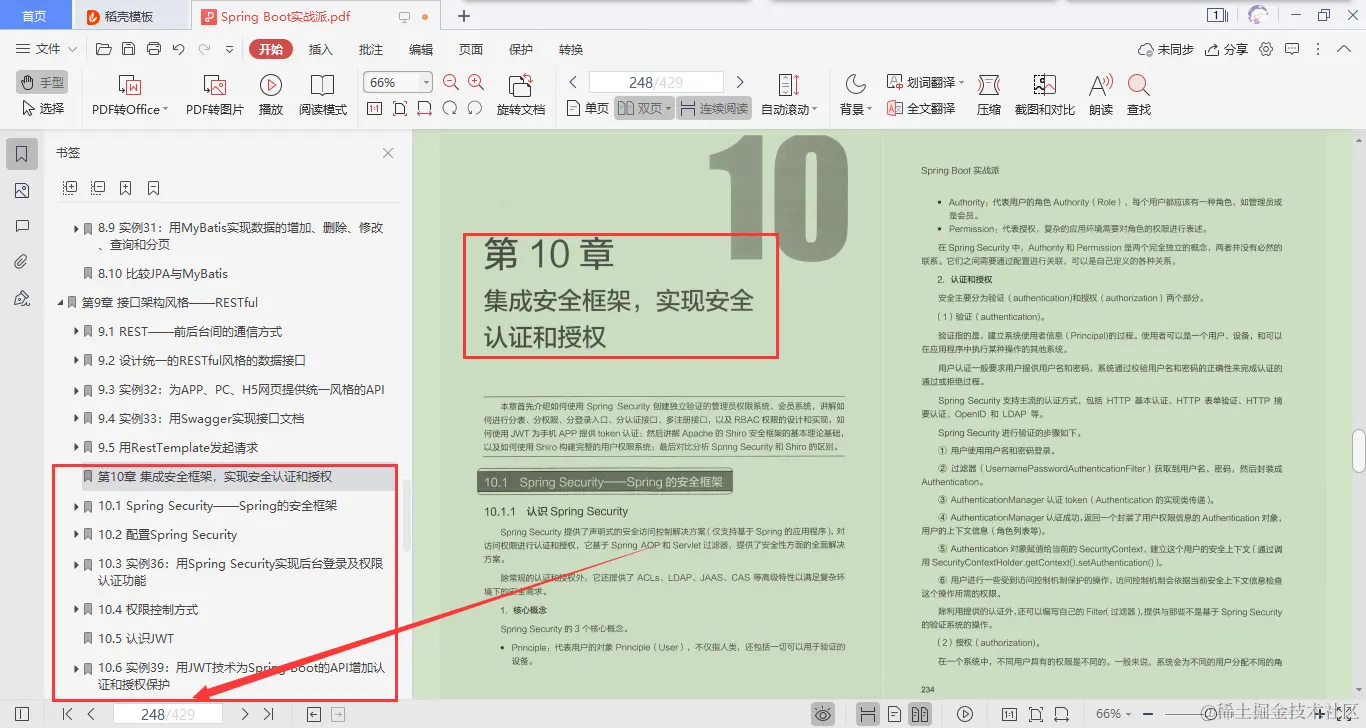Open 截图和对比 screenshot comparison tool

[x=1043, y=95]
